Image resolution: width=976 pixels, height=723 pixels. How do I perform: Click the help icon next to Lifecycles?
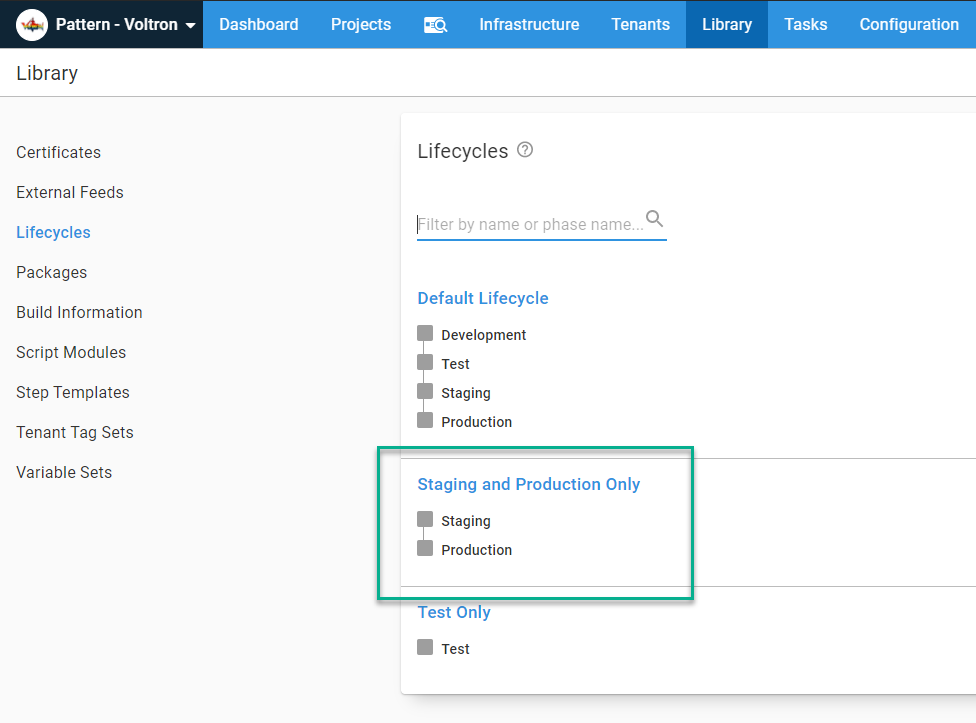click(524, 149)
